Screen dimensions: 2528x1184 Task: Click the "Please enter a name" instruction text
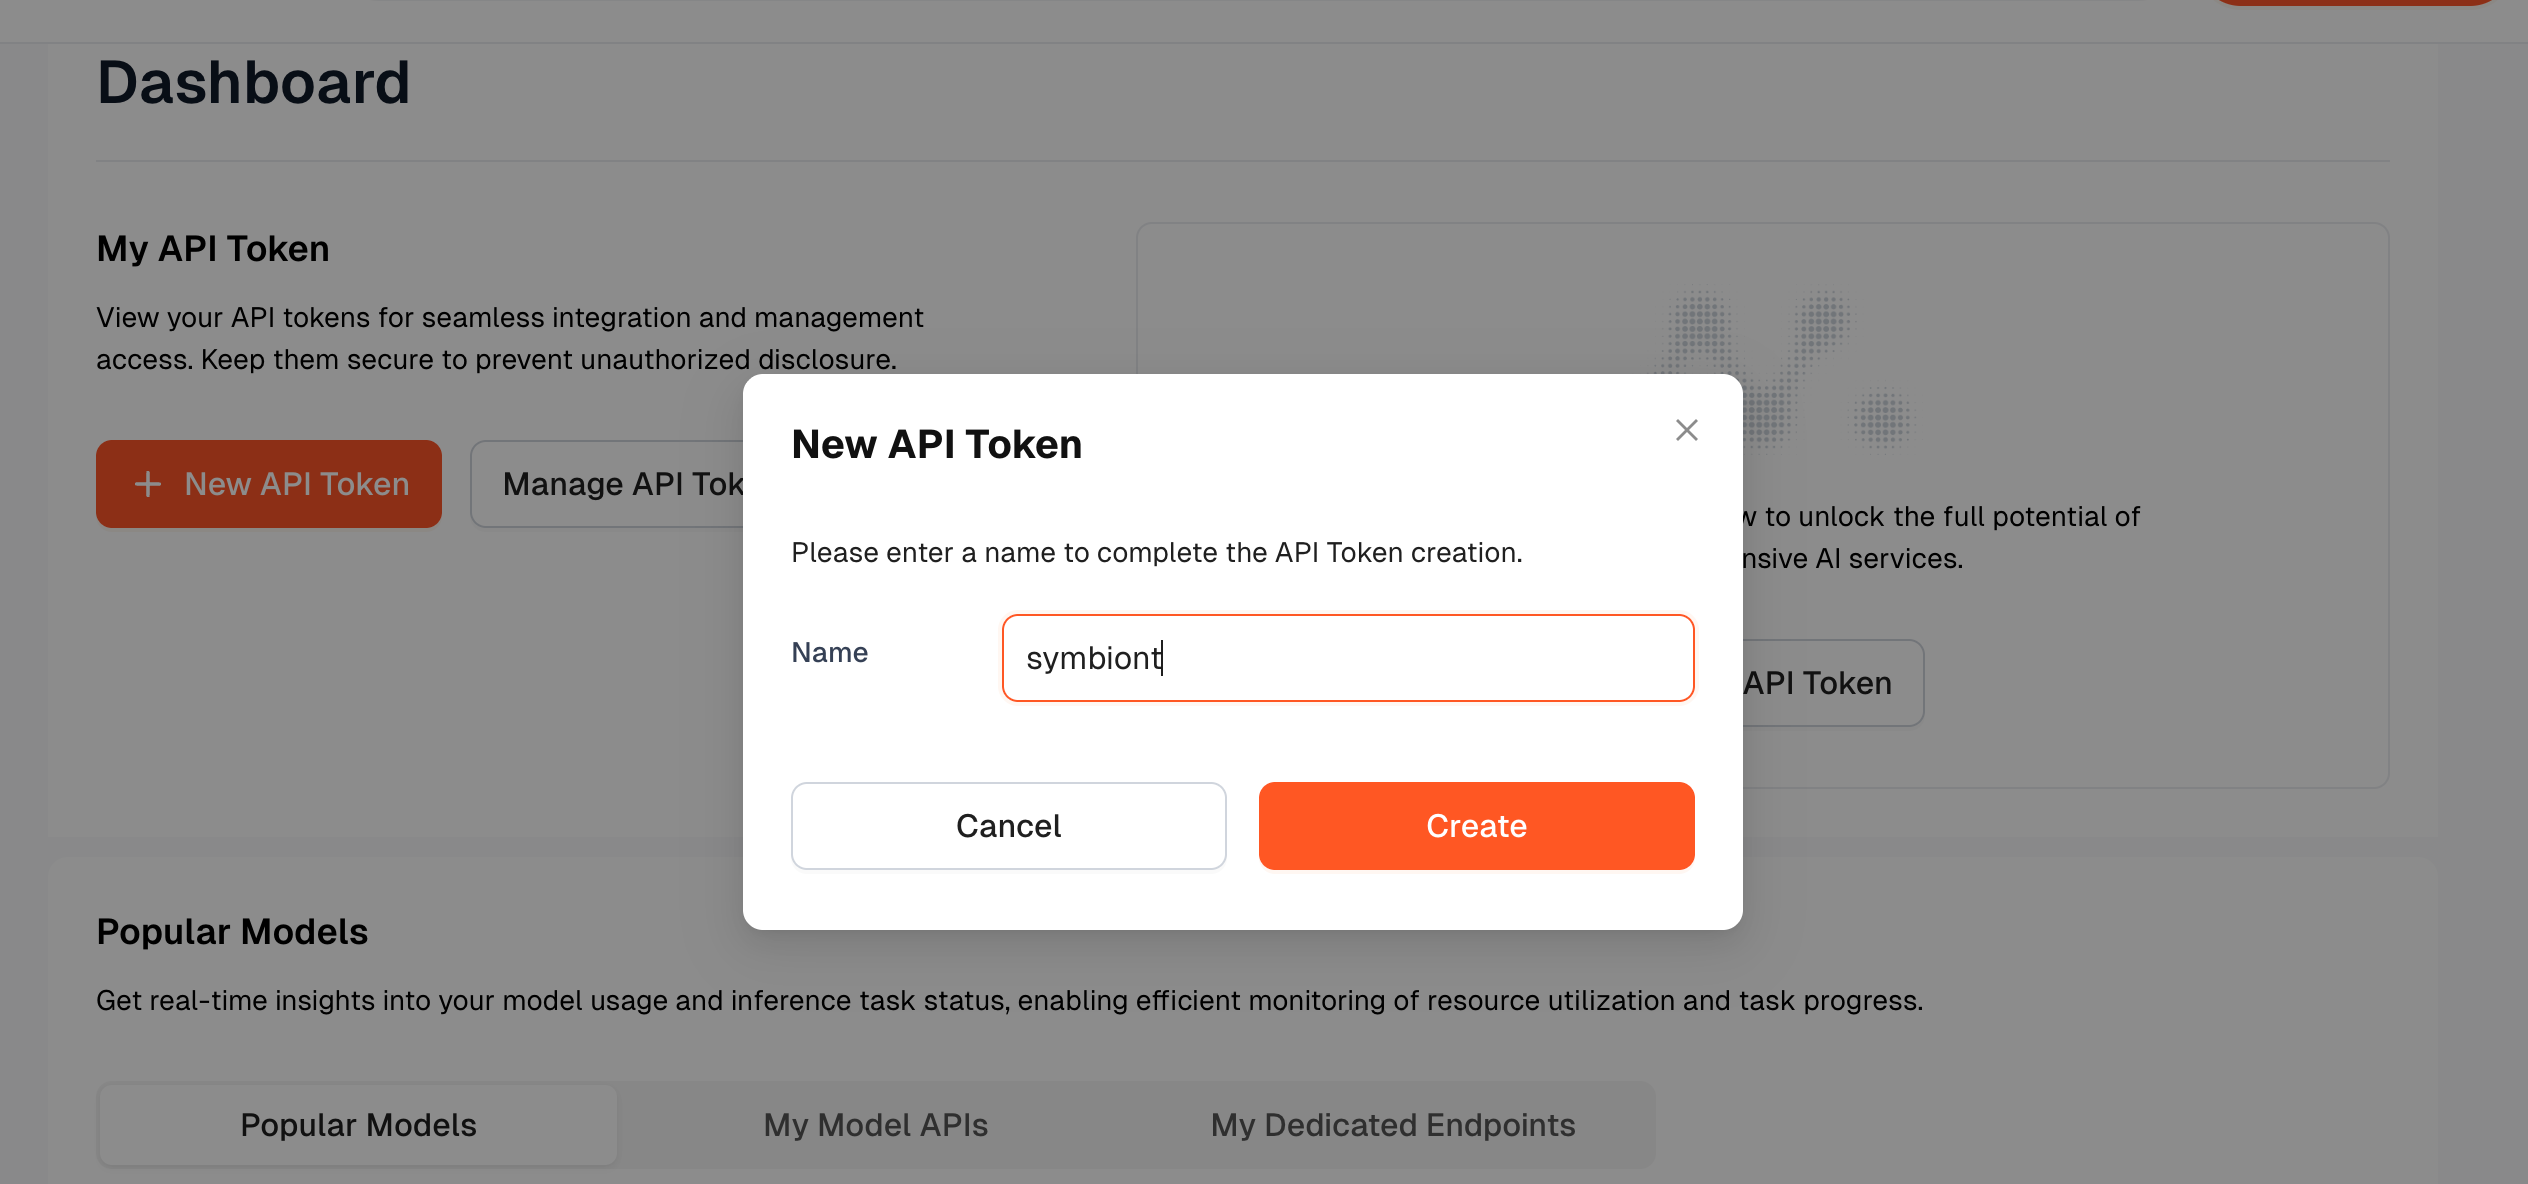(x=1156, y=552)
